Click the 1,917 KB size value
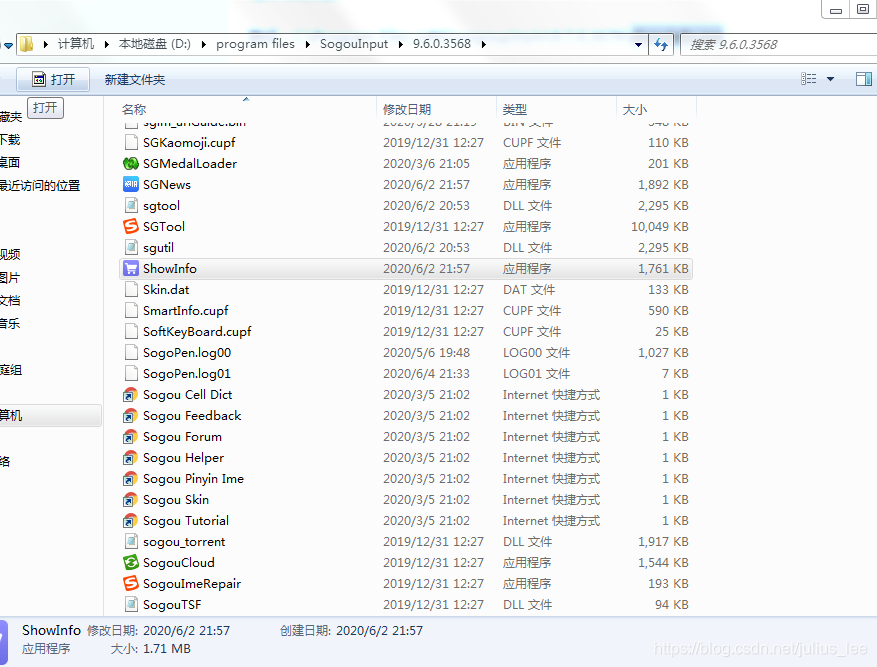 (663, 542)
